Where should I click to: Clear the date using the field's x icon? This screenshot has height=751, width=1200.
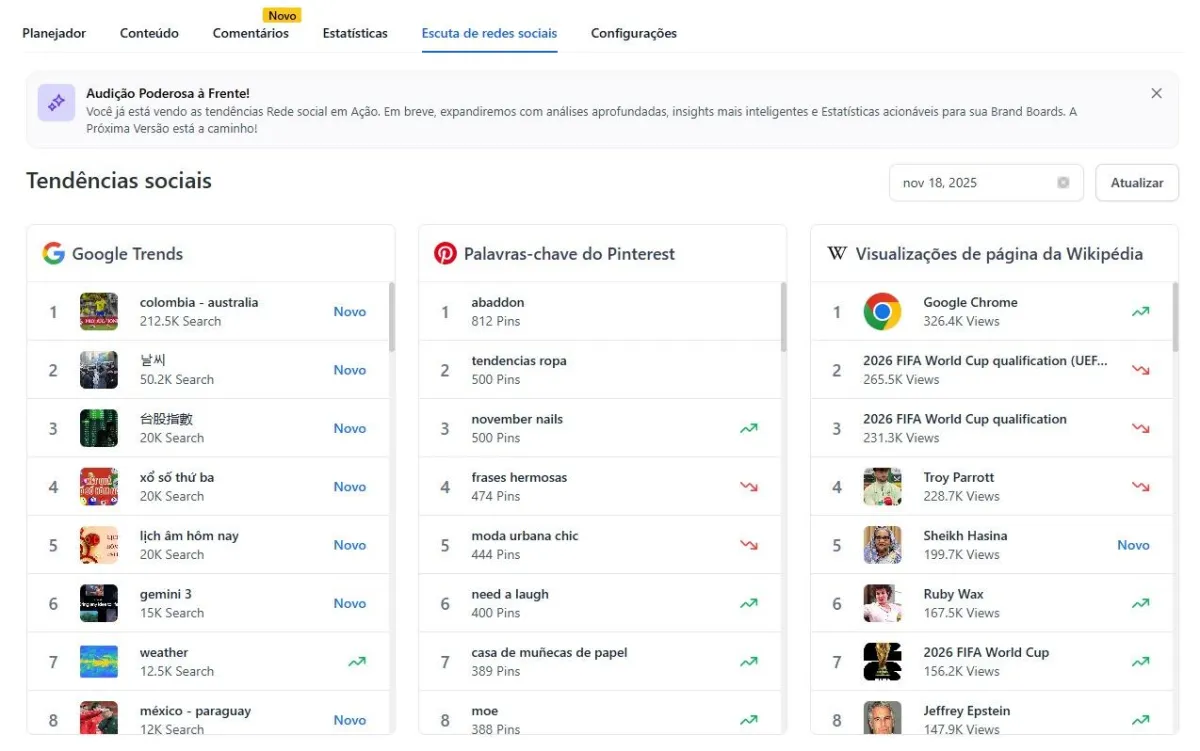1063,183
